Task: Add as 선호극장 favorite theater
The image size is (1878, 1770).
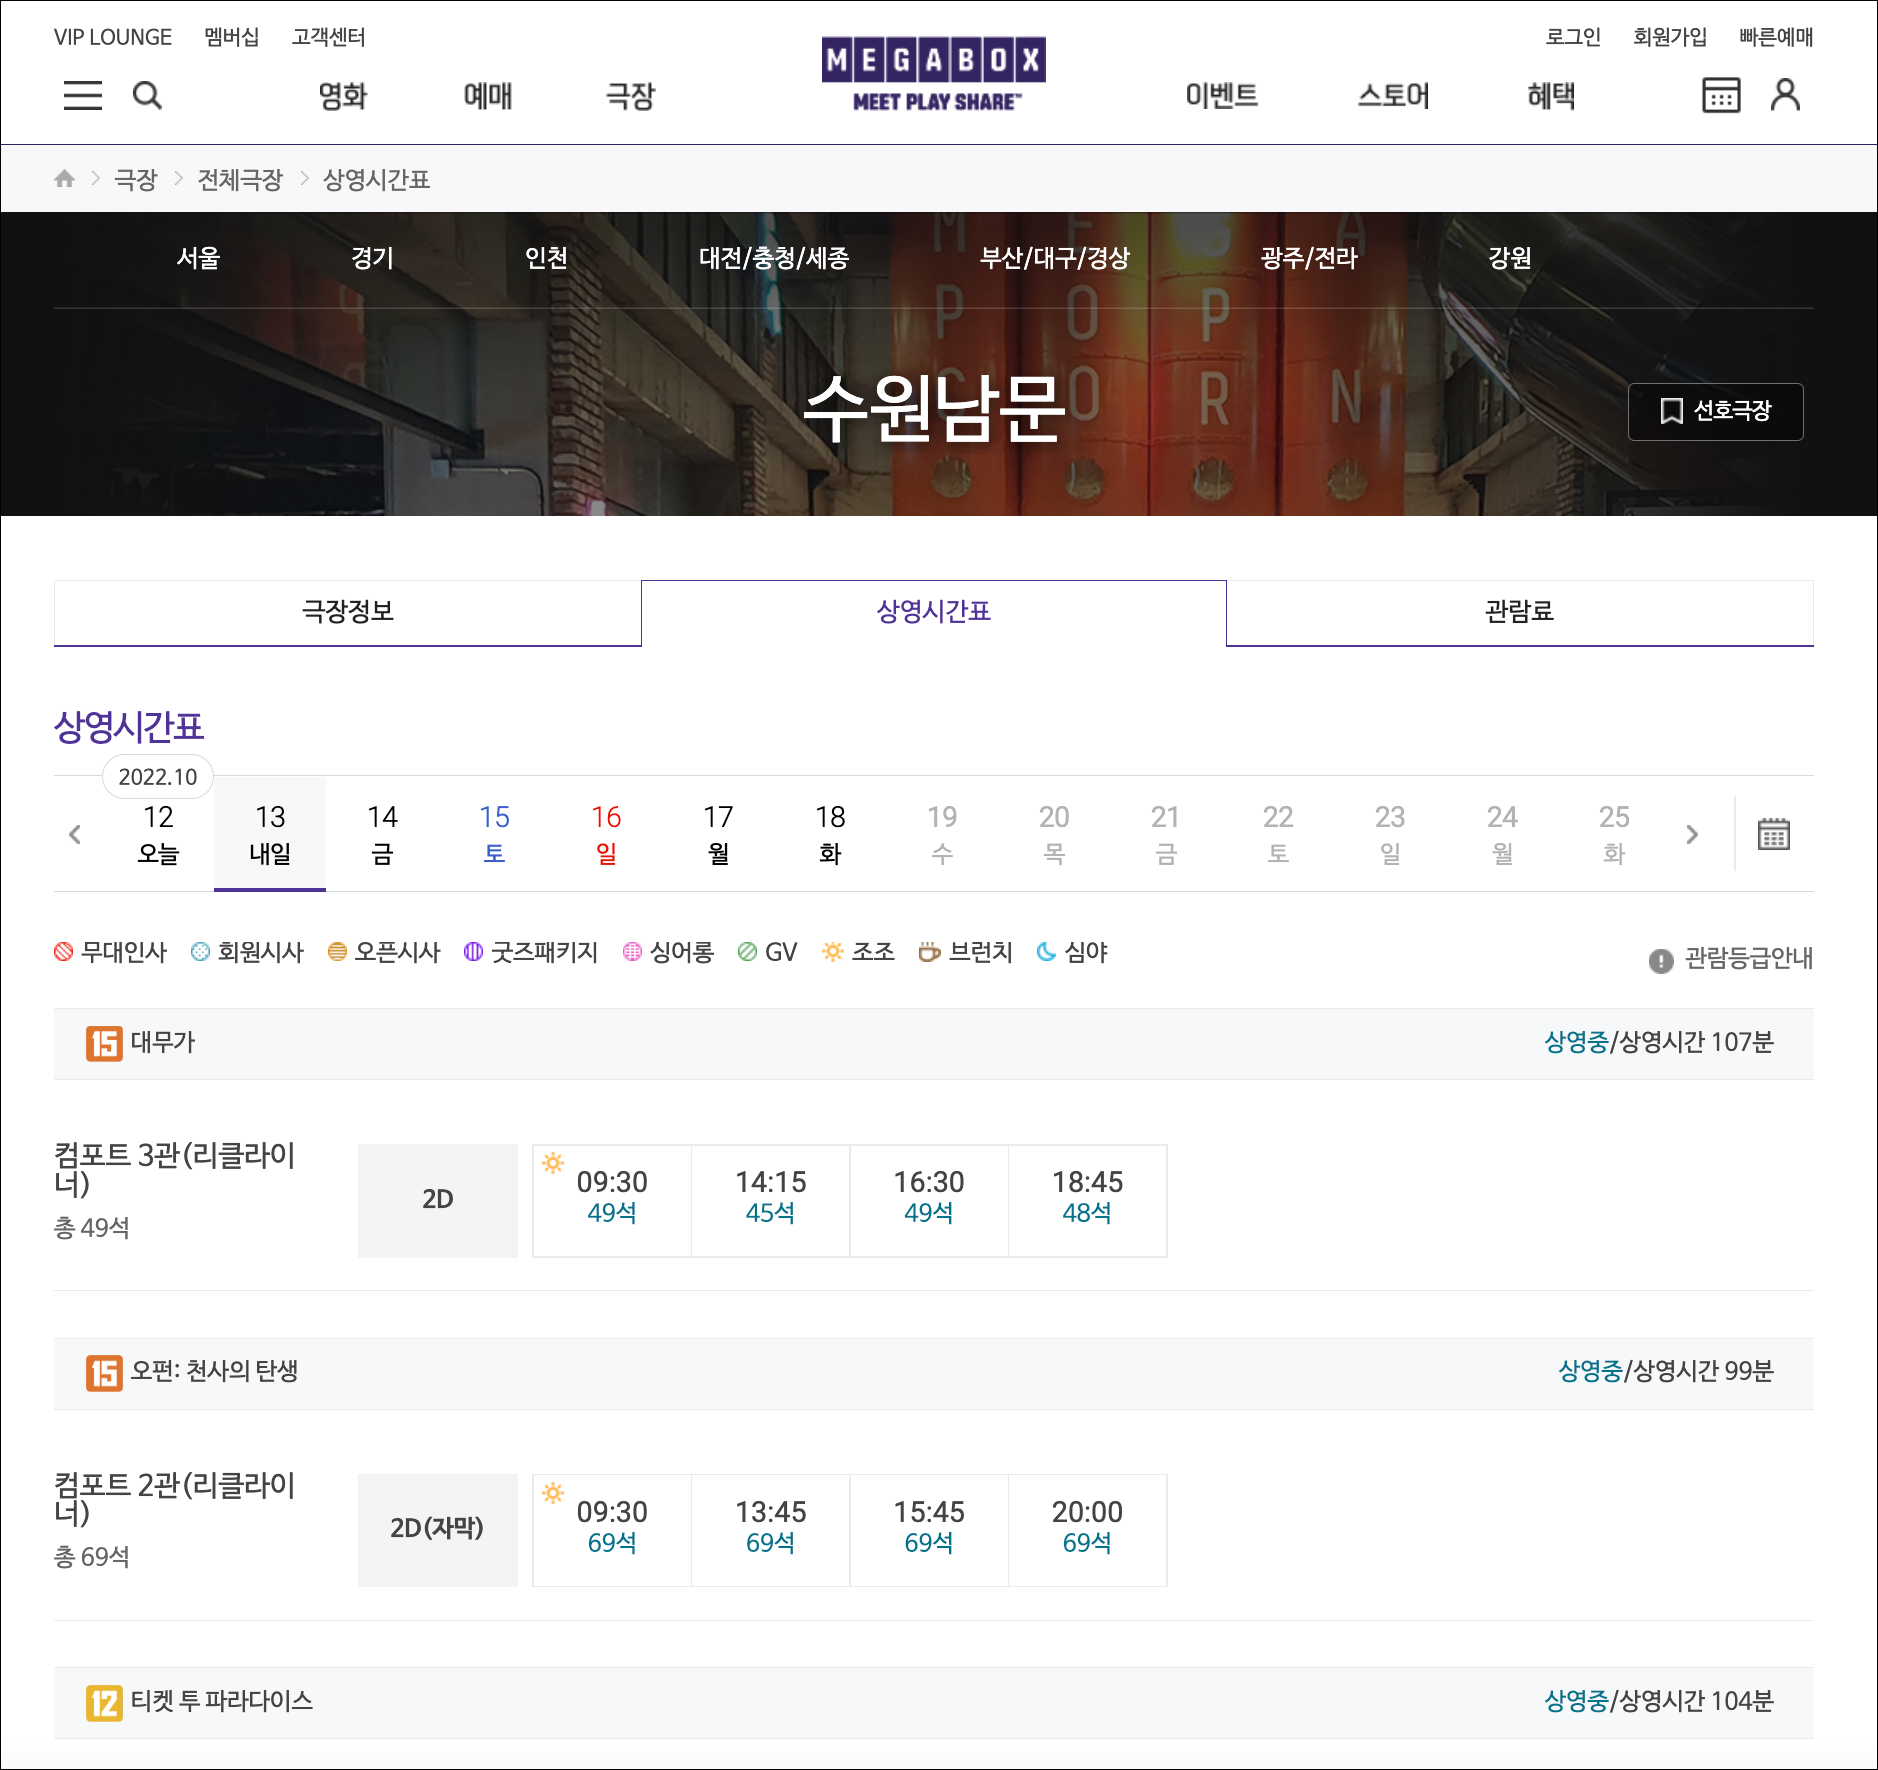Action: coord(1715,411)
